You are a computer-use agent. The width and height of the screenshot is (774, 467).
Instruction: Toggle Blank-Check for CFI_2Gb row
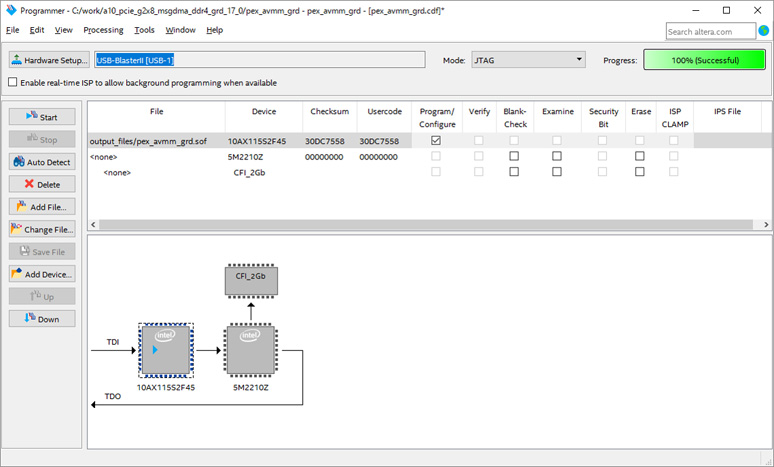pyautogui.click(x=514, y=172)
